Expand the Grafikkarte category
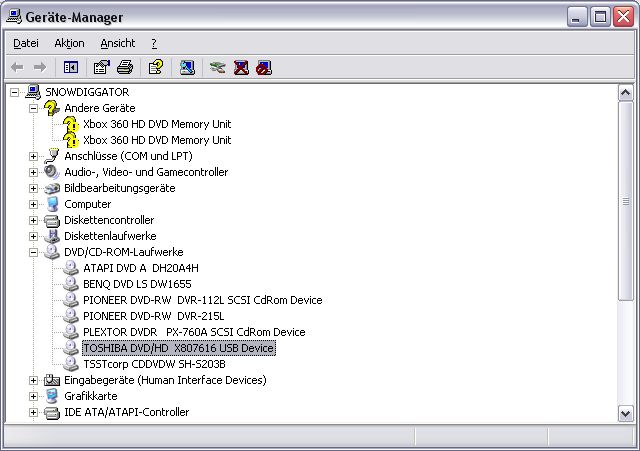Viewport: 640px width, 451px height. pyautogui.click(x=33, y=396)
